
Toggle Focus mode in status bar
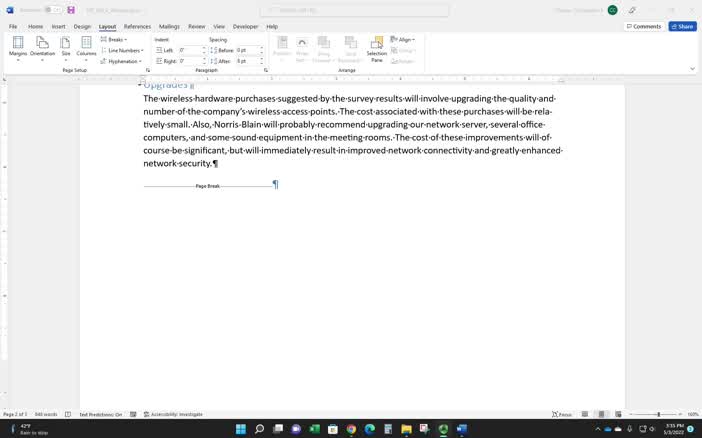click(562, 414)
